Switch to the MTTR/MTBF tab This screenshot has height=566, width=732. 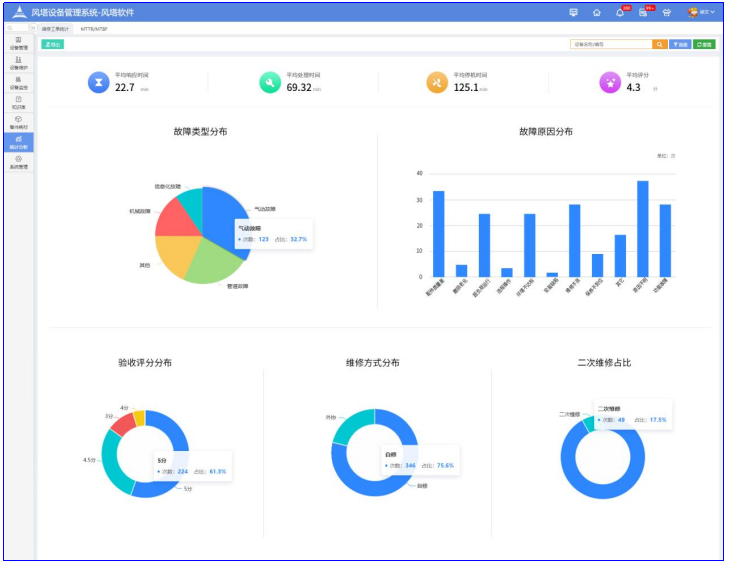(x=95, y=29)
